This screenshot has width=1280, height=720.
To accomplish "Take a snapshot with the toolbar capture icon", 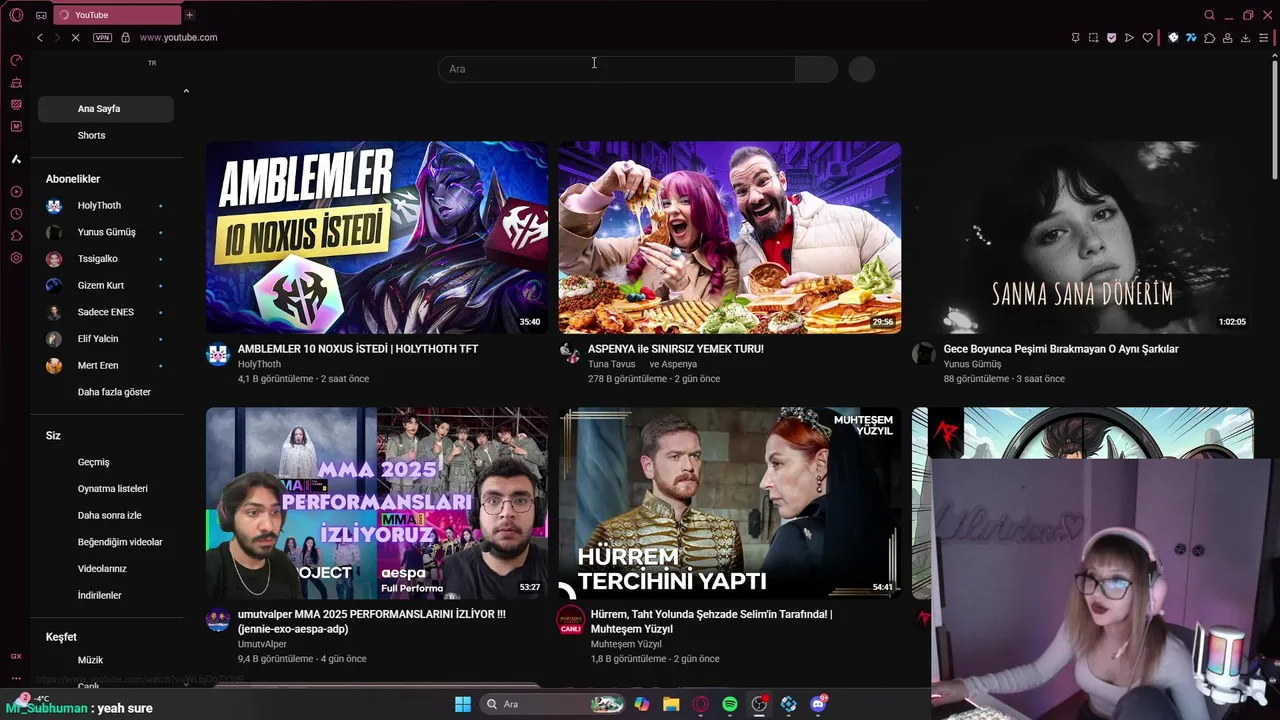I will coord(1093,38).
